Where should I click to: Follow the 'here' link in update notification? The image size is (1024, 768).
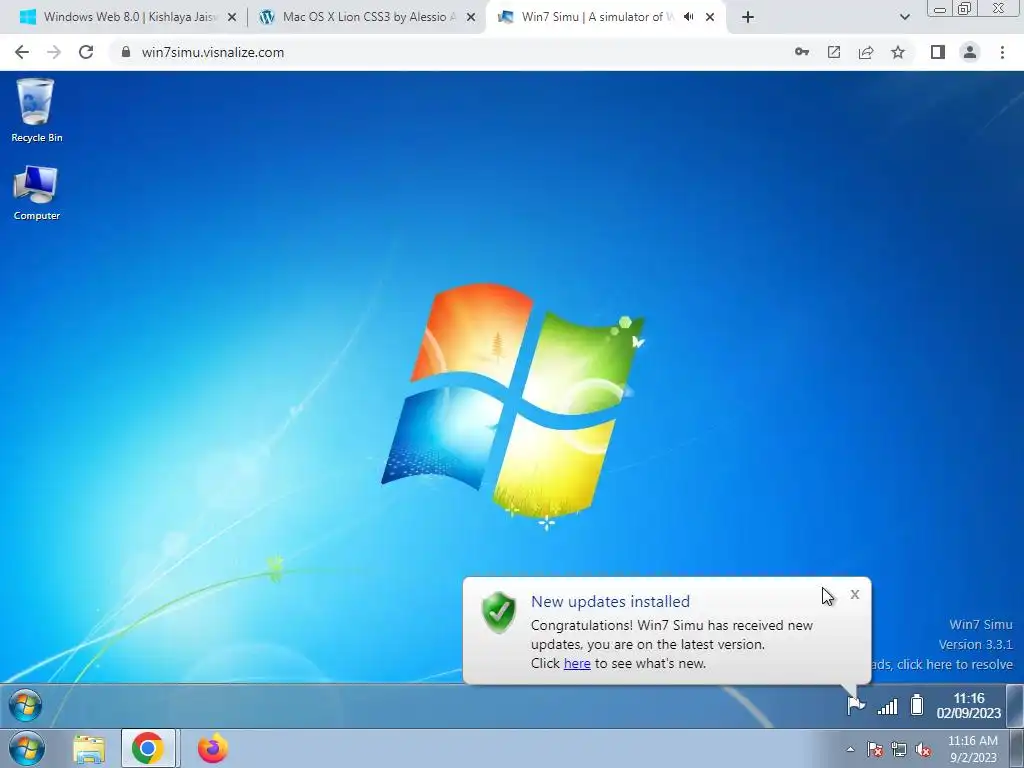pyautogui.click(x=577, y=663)
